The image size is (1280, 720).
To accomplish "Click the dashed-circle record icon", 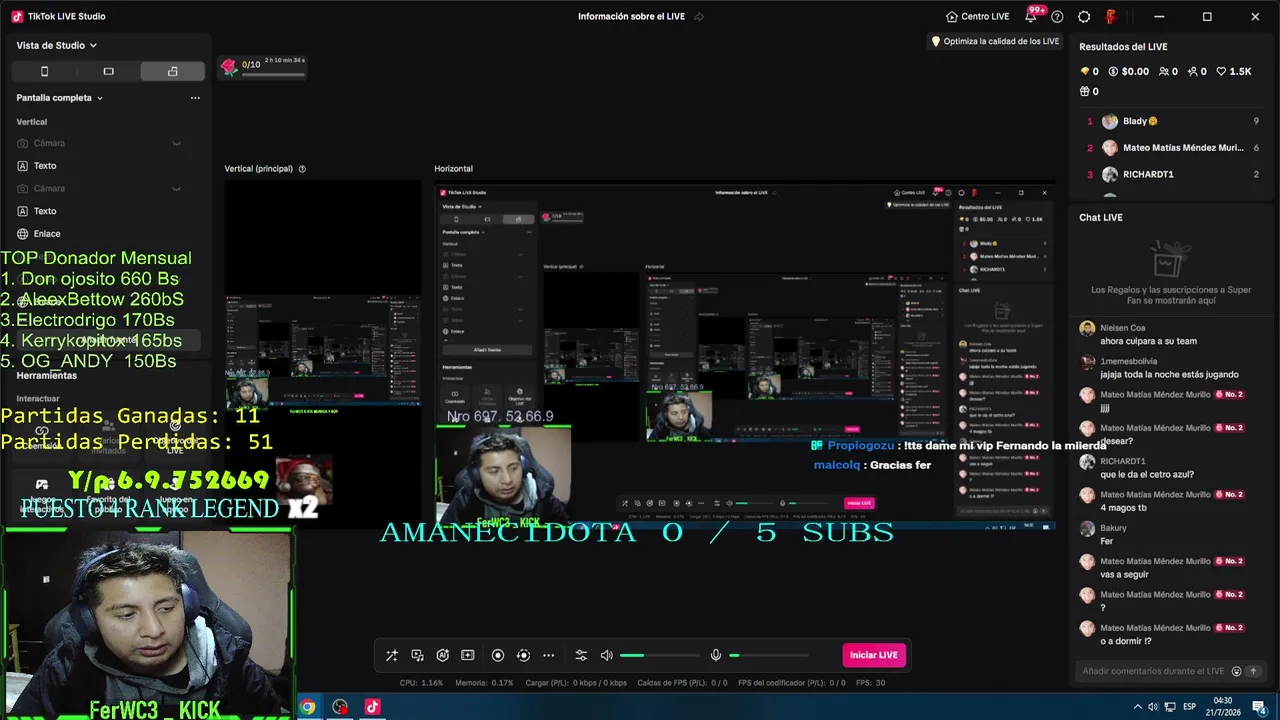I will tap(523, 655).
